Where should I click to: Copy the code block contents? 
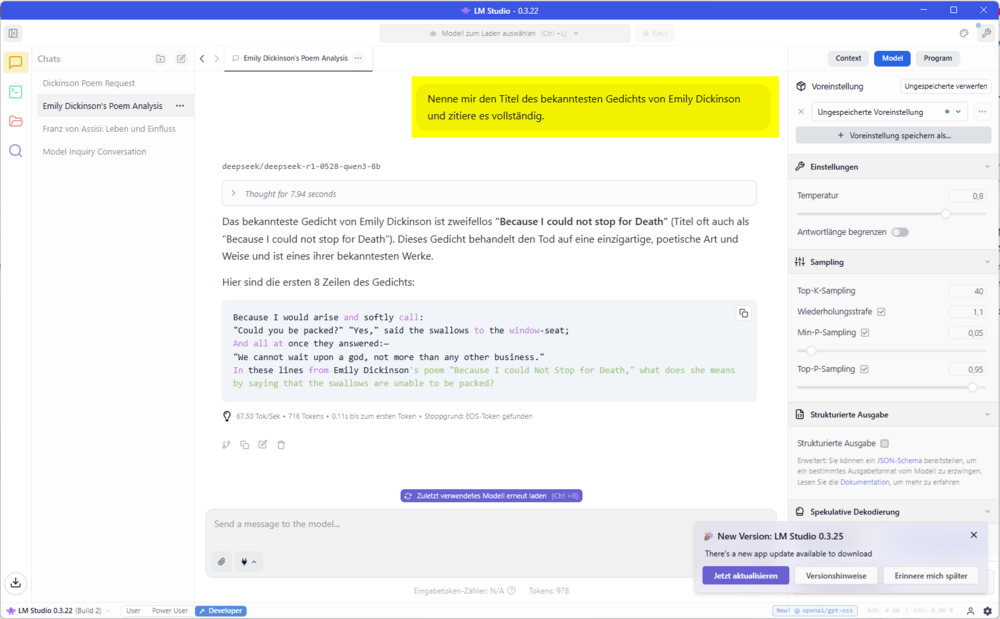743,313
